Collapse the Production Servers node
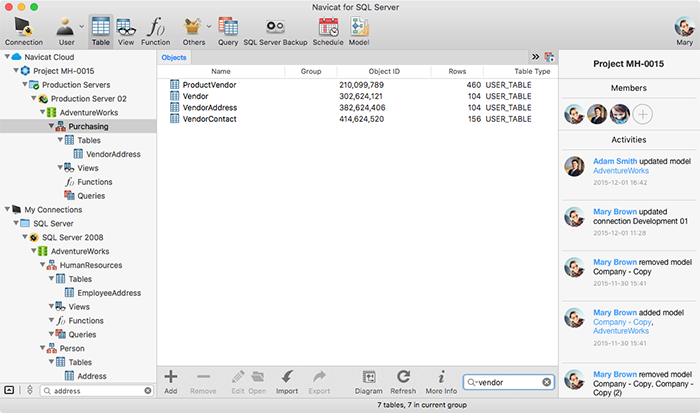 pos(25,84)
